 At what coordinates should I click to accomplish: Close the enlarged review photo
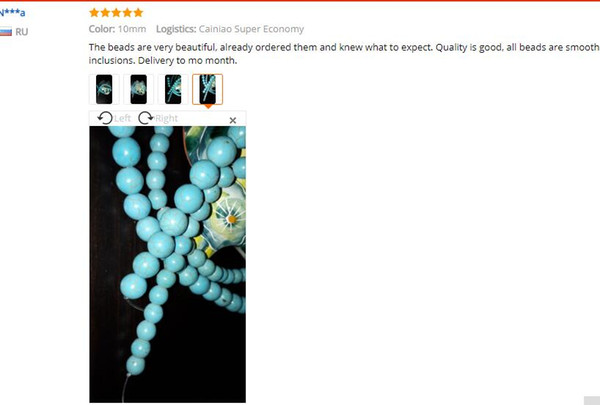click(233, 120)
